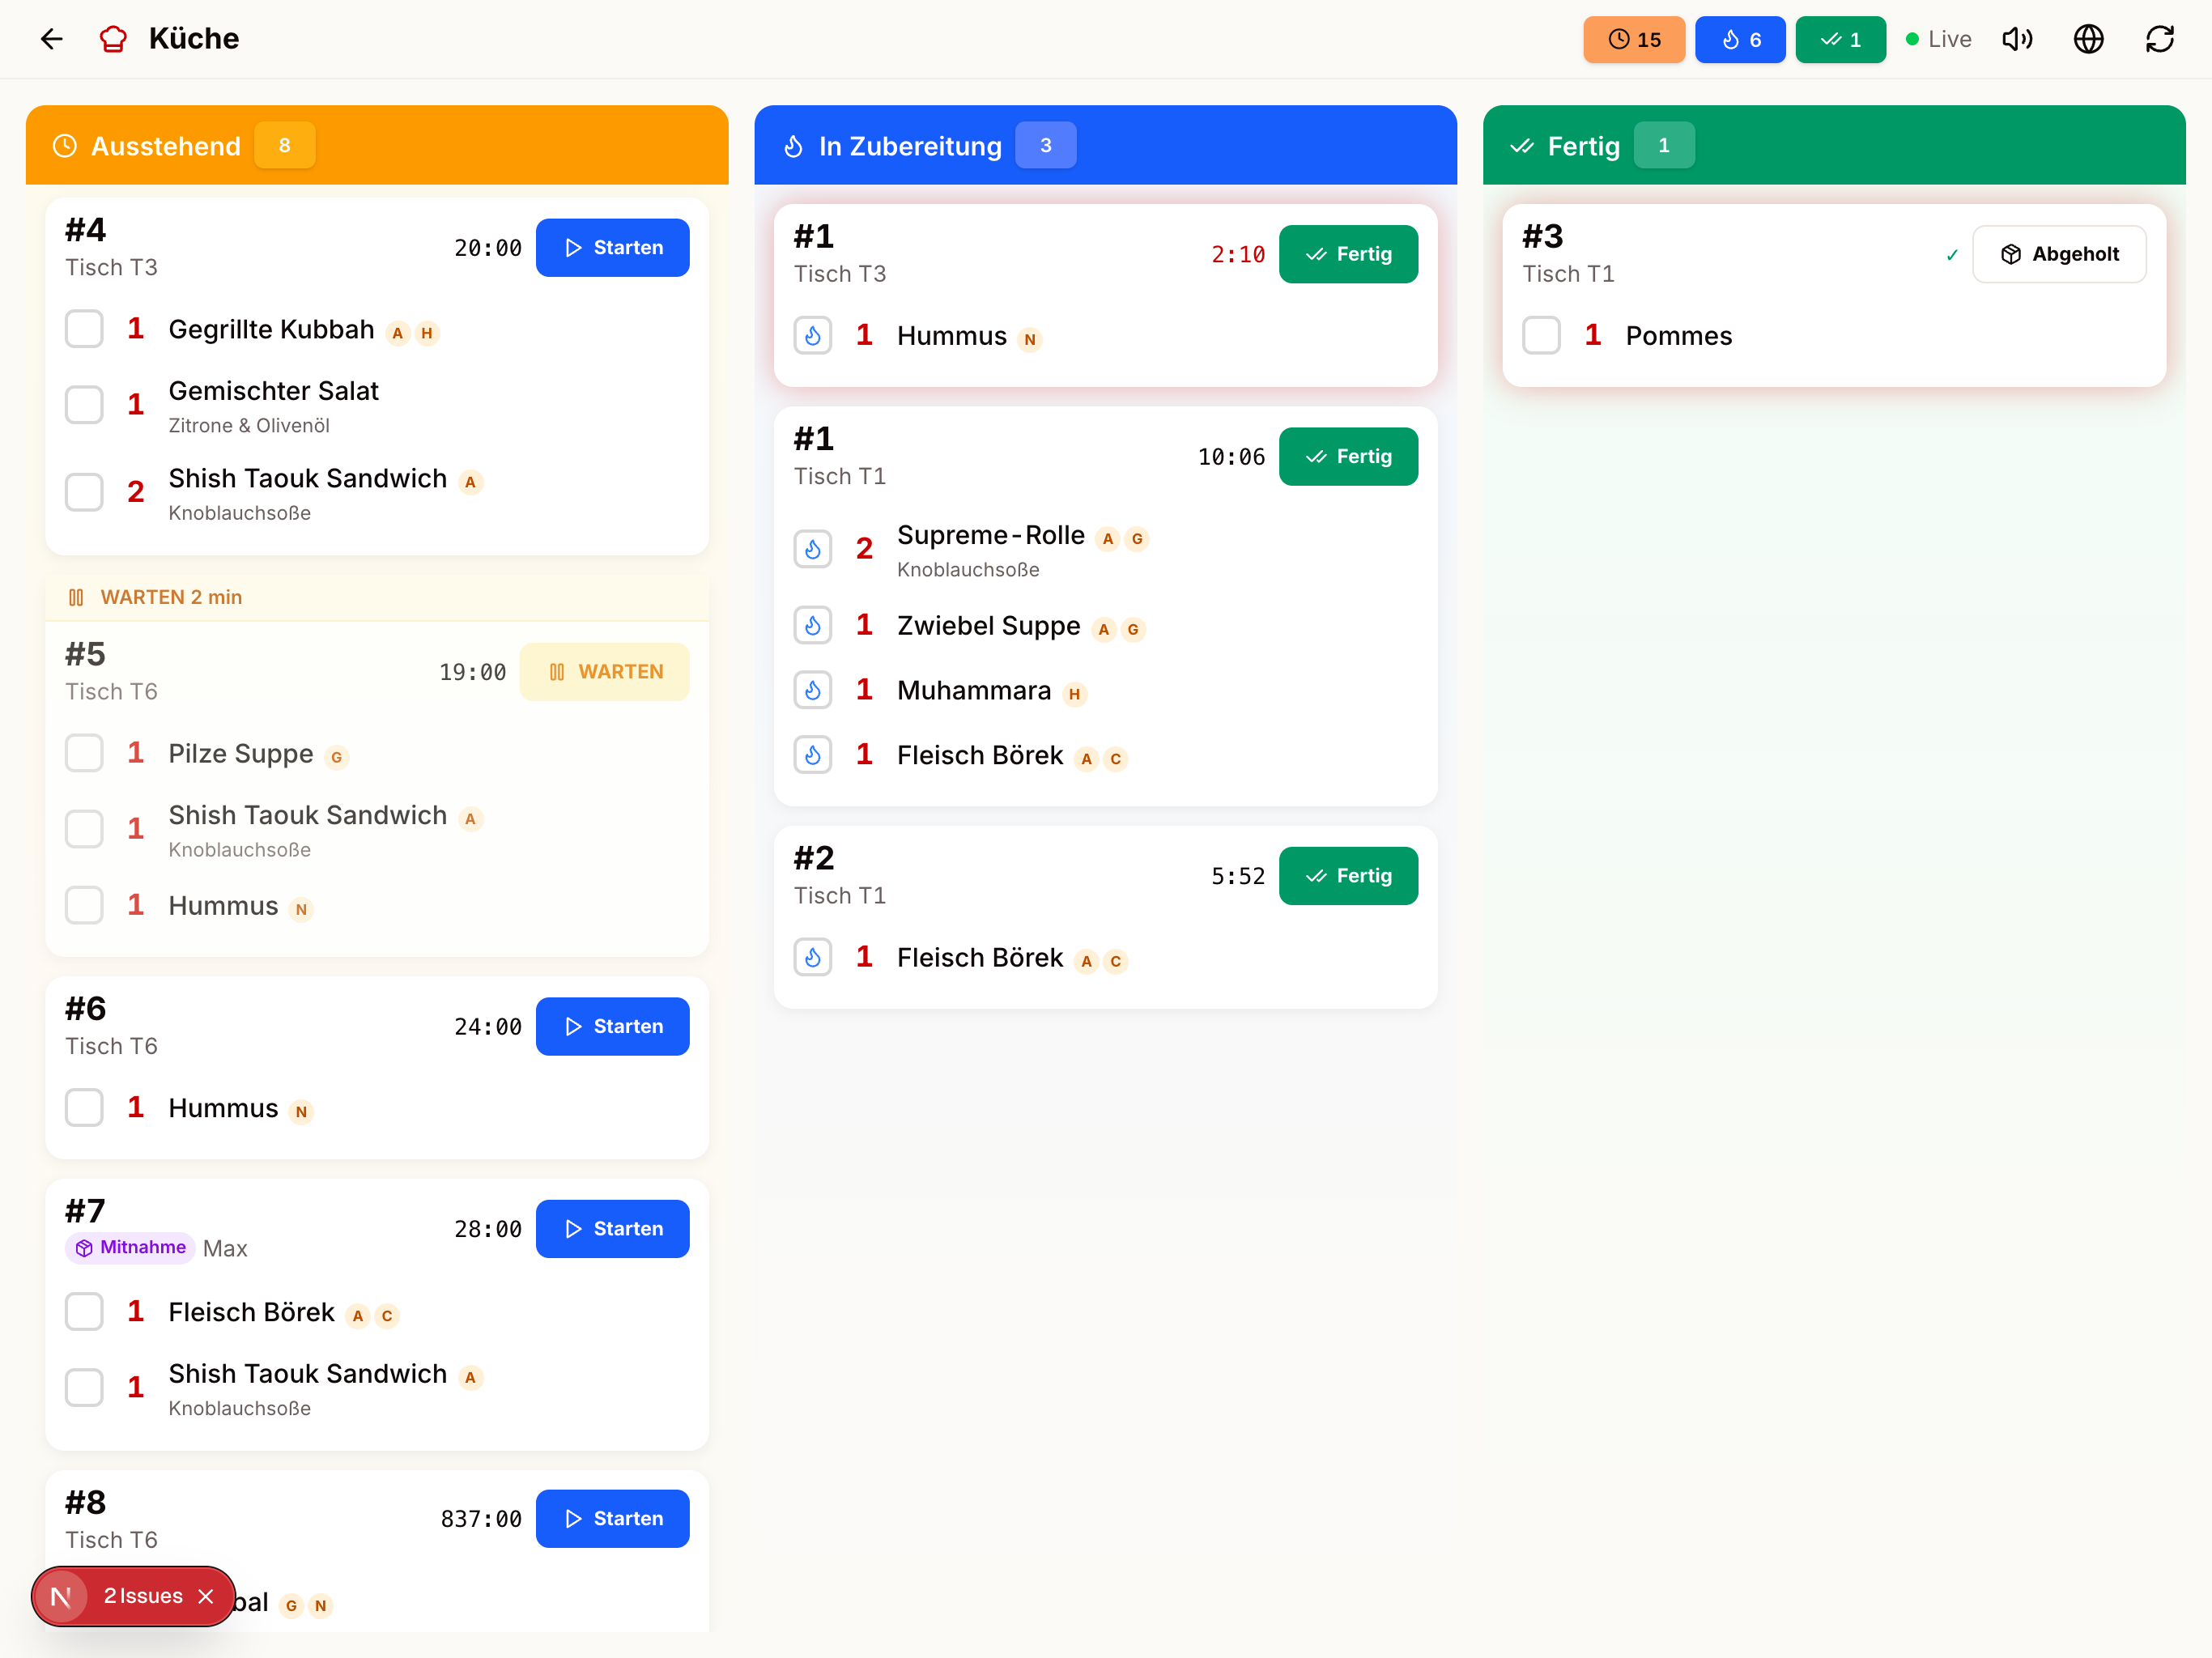
Task: Click the Fertig column count badge 1
Action: pyautogui.click(x=1664, y=145)
